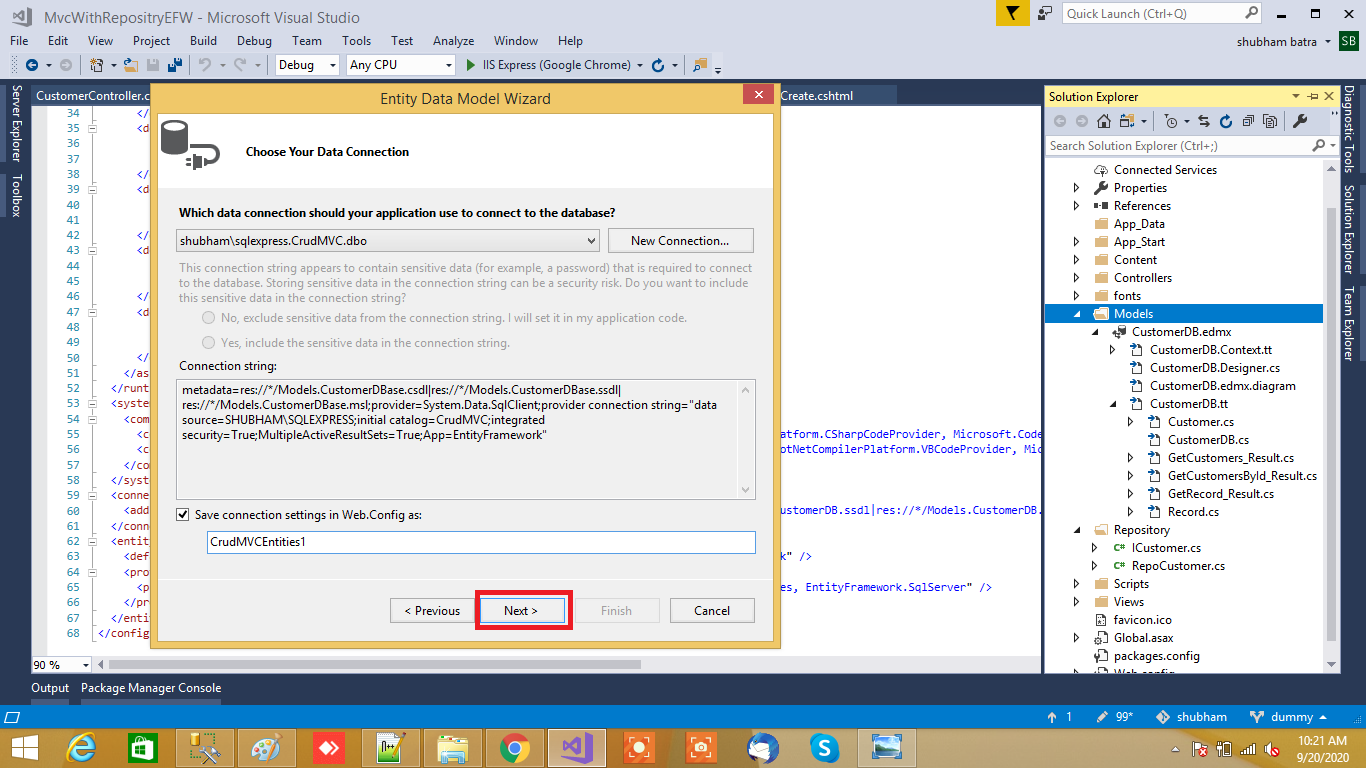Click the New Connection button
Screen dimensions: 1366x768
(679, 241)
